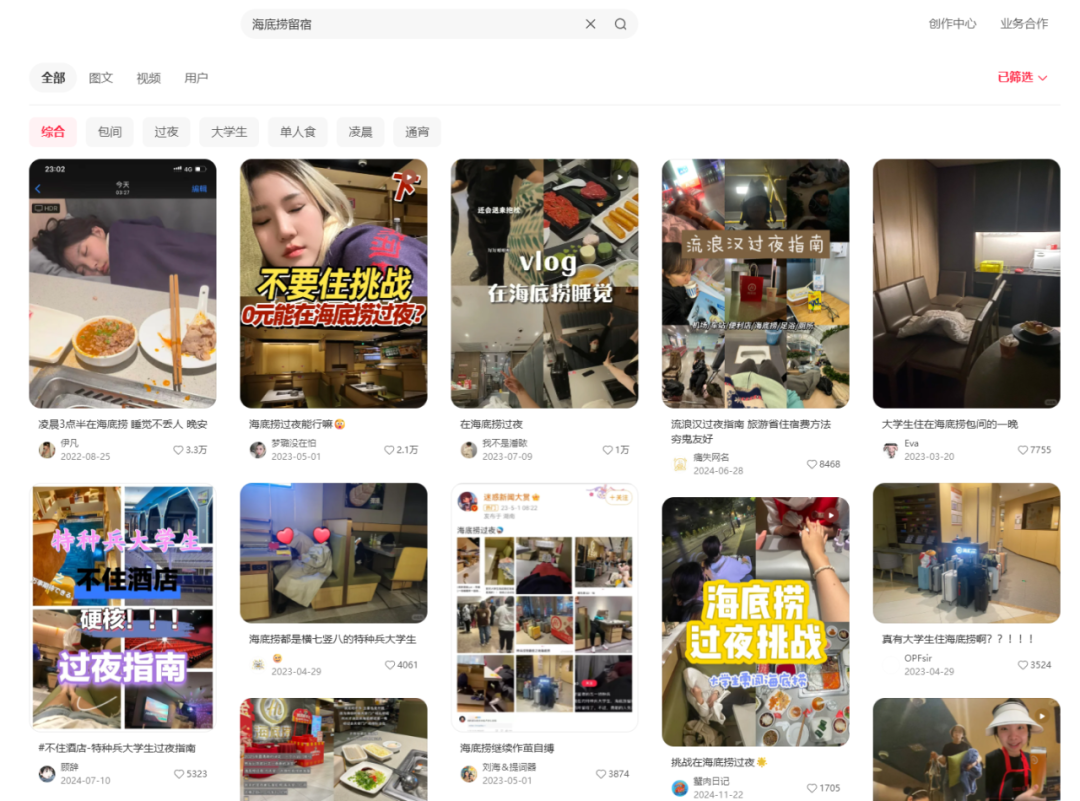Screen dimensions: 1080x801
Task: Like the post with 7755 likes
Action: 1023,450
